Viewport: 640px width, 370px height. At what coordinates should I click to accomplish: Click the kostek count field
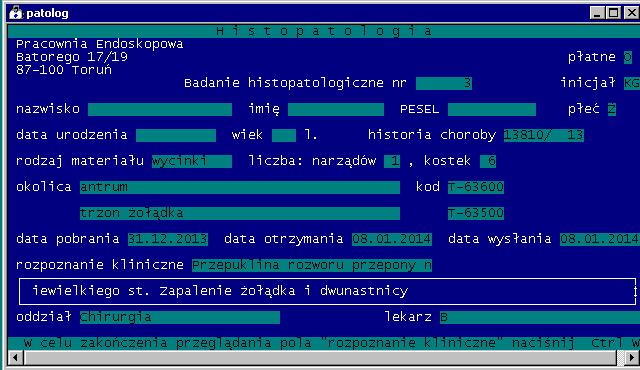488,161
